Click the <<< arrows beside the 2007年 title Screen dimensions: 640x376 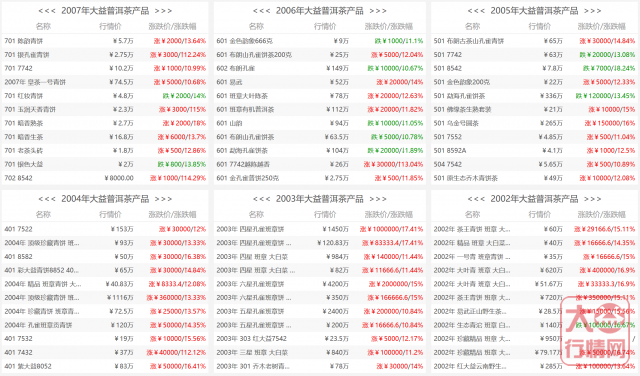(47, 11)
